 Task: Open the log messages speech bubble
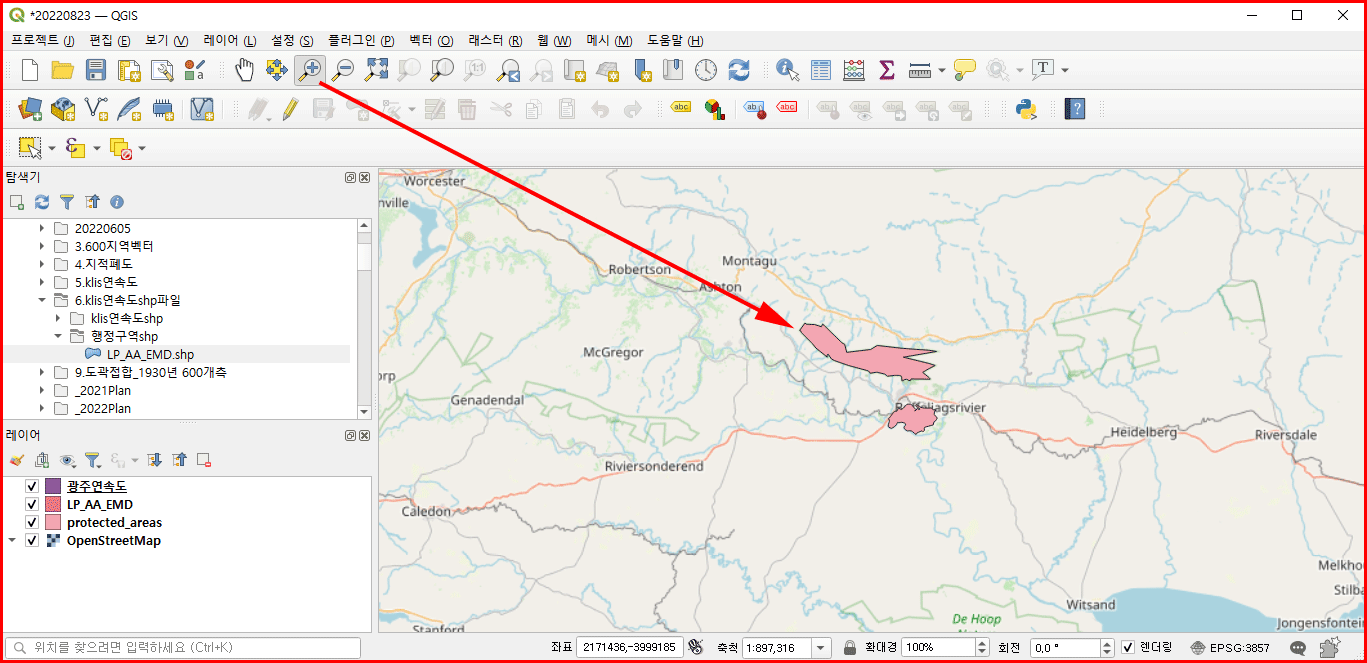1298,647
